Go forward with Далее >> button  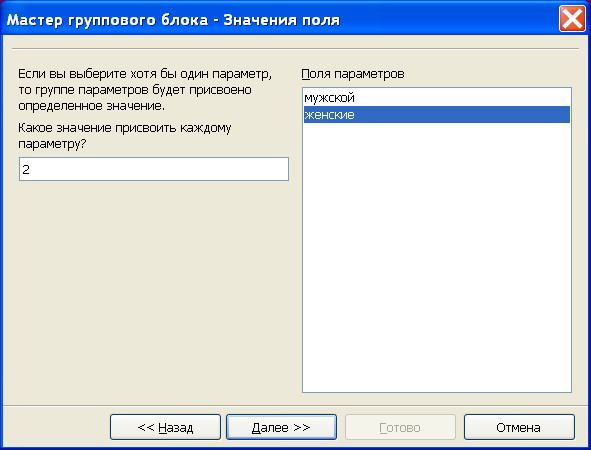point(281,427)
